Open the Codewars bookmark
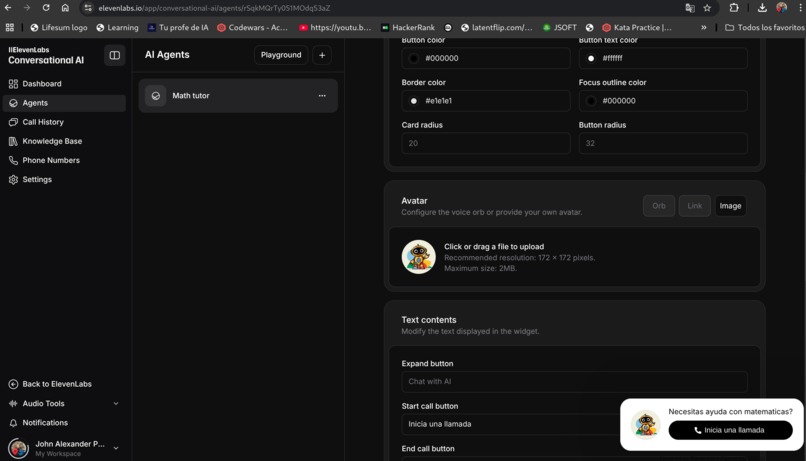806x461 pixels. [x=252, y=27]
